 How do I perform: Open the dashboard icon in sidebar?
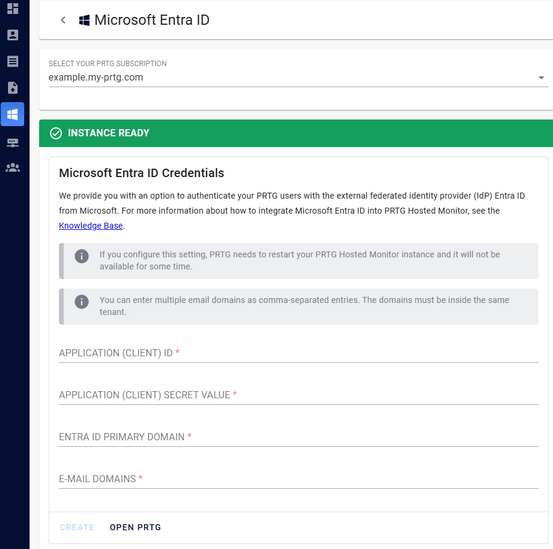[13, 8]
